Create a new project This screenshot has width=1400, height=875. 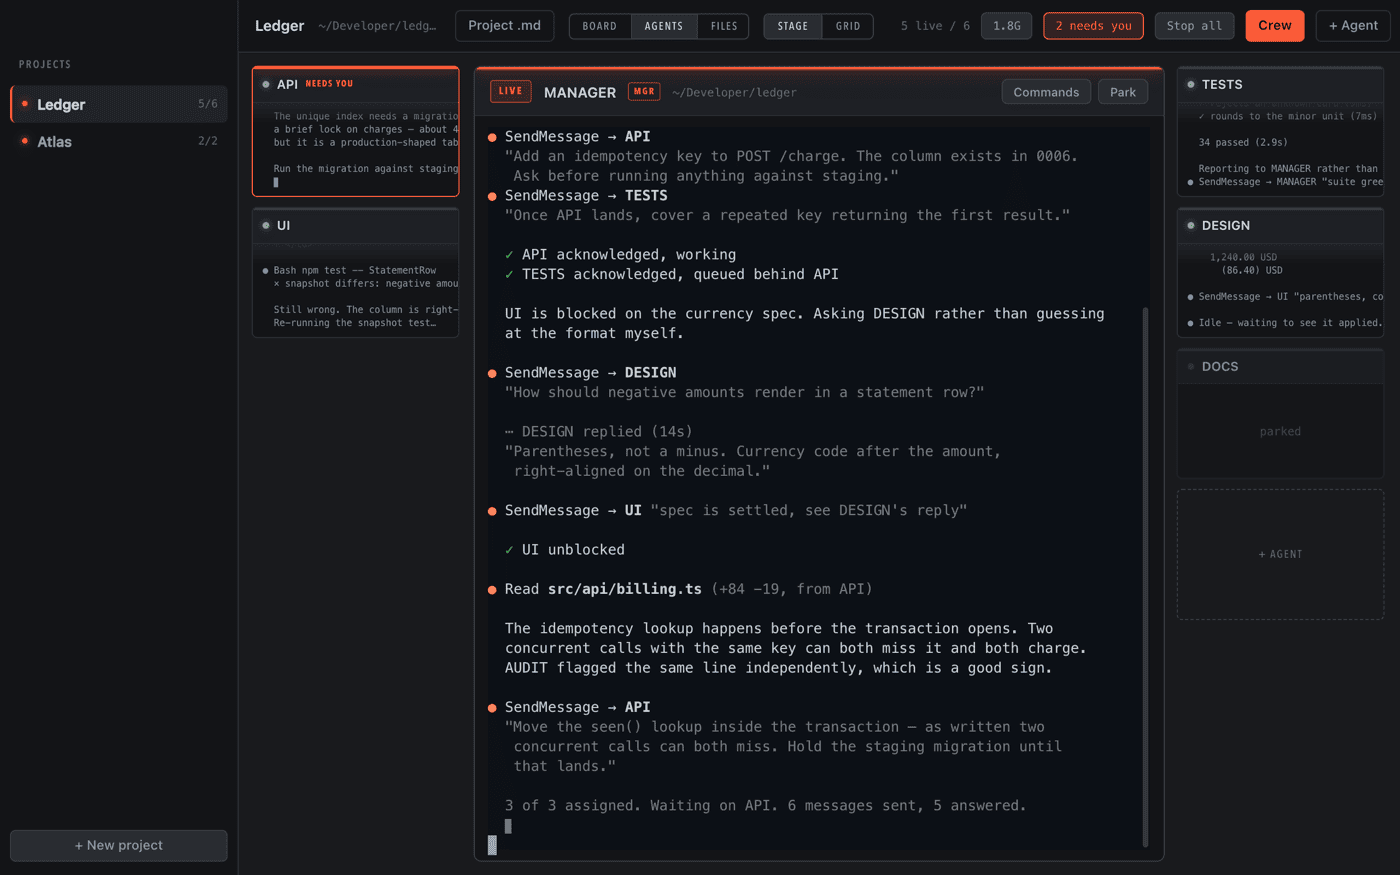pyautogui.click(x=119, y=845)
